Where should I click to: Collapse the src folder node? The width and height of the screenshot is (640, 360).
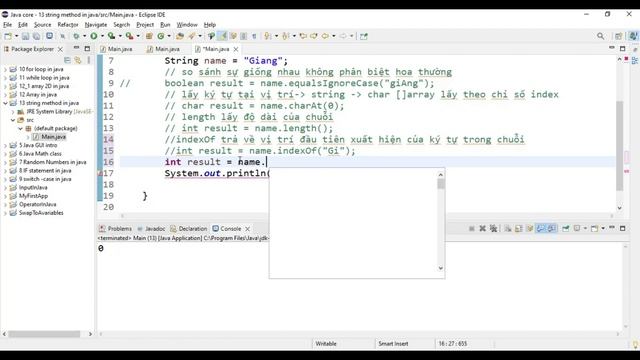(13, 120)
